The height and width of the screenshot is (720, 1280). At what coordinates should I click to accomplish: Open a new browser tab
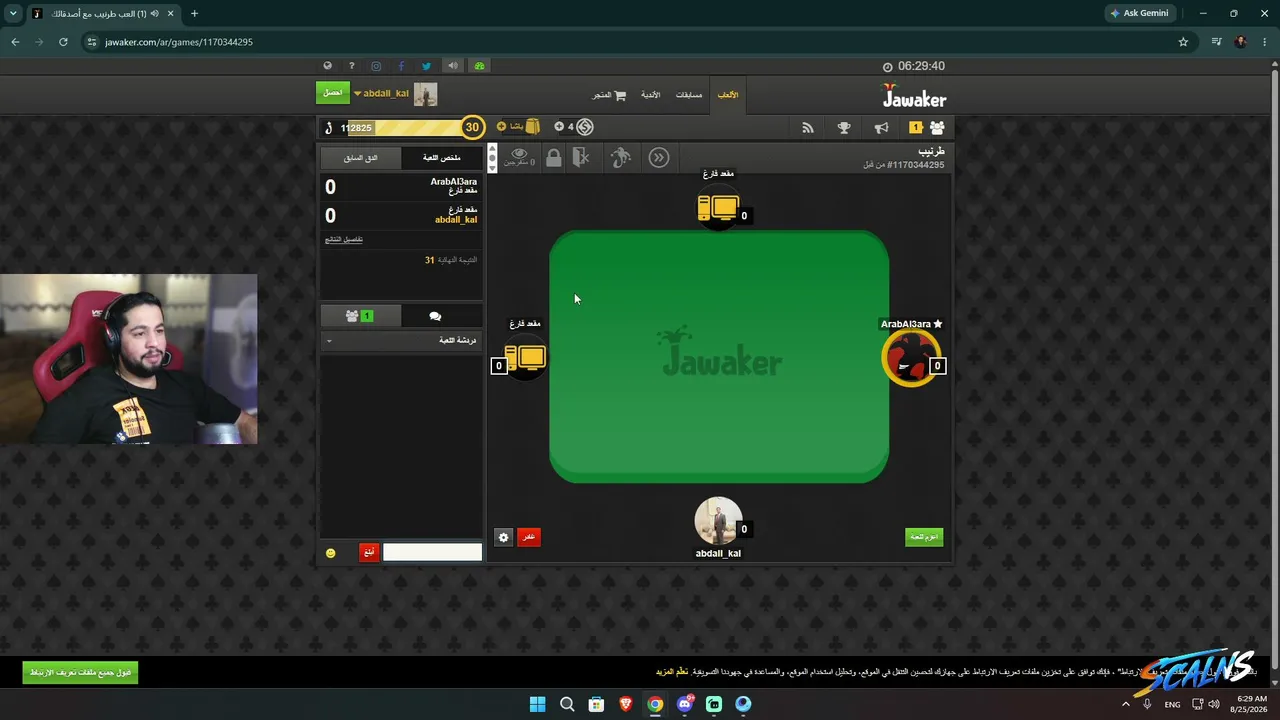click(x=194, y=13)
